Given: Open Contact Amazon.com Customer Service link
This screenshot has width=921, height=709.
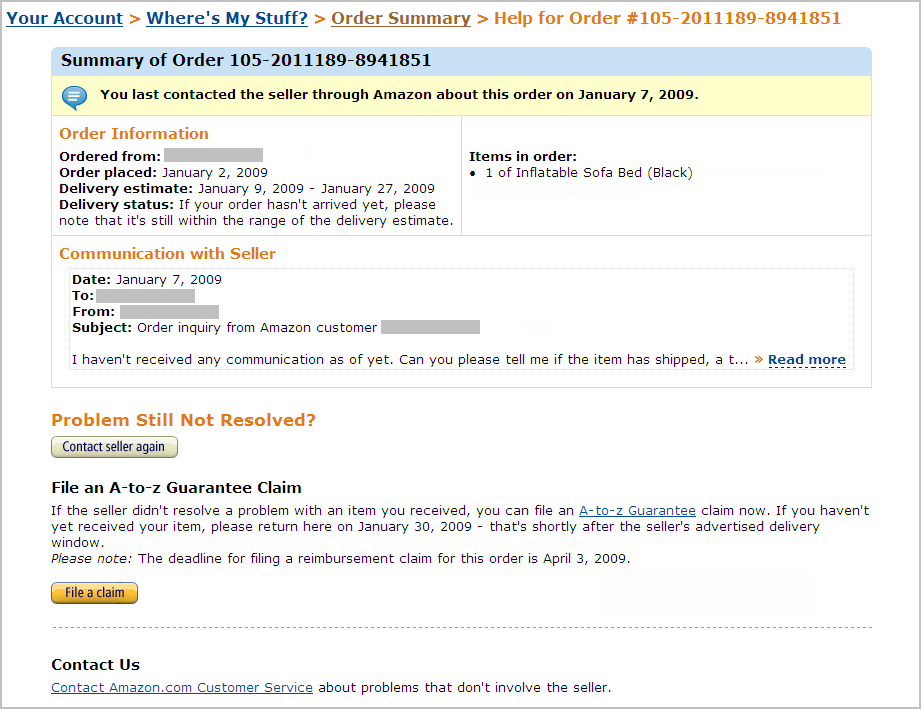Looking at the screenshot, I should point(181,687).
